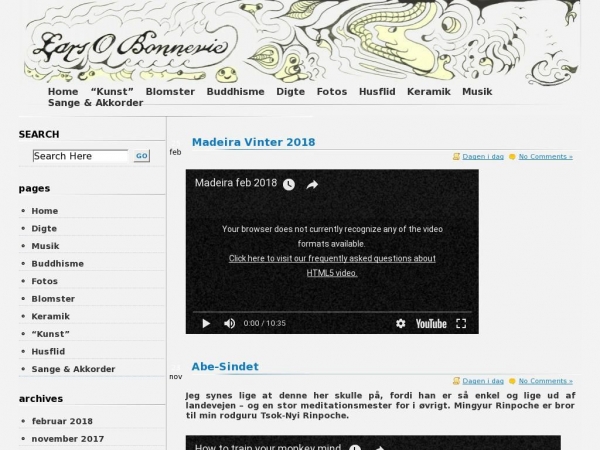The width and height of the screenshot is (600, 450).
Task: Open Husflid in sidebar pages list
Action: 48,352
